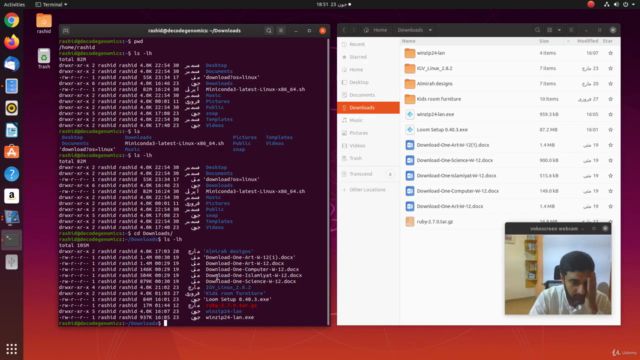Open LibreOffice Writer in the dock

pyautogui.click(x=11, y=130)
